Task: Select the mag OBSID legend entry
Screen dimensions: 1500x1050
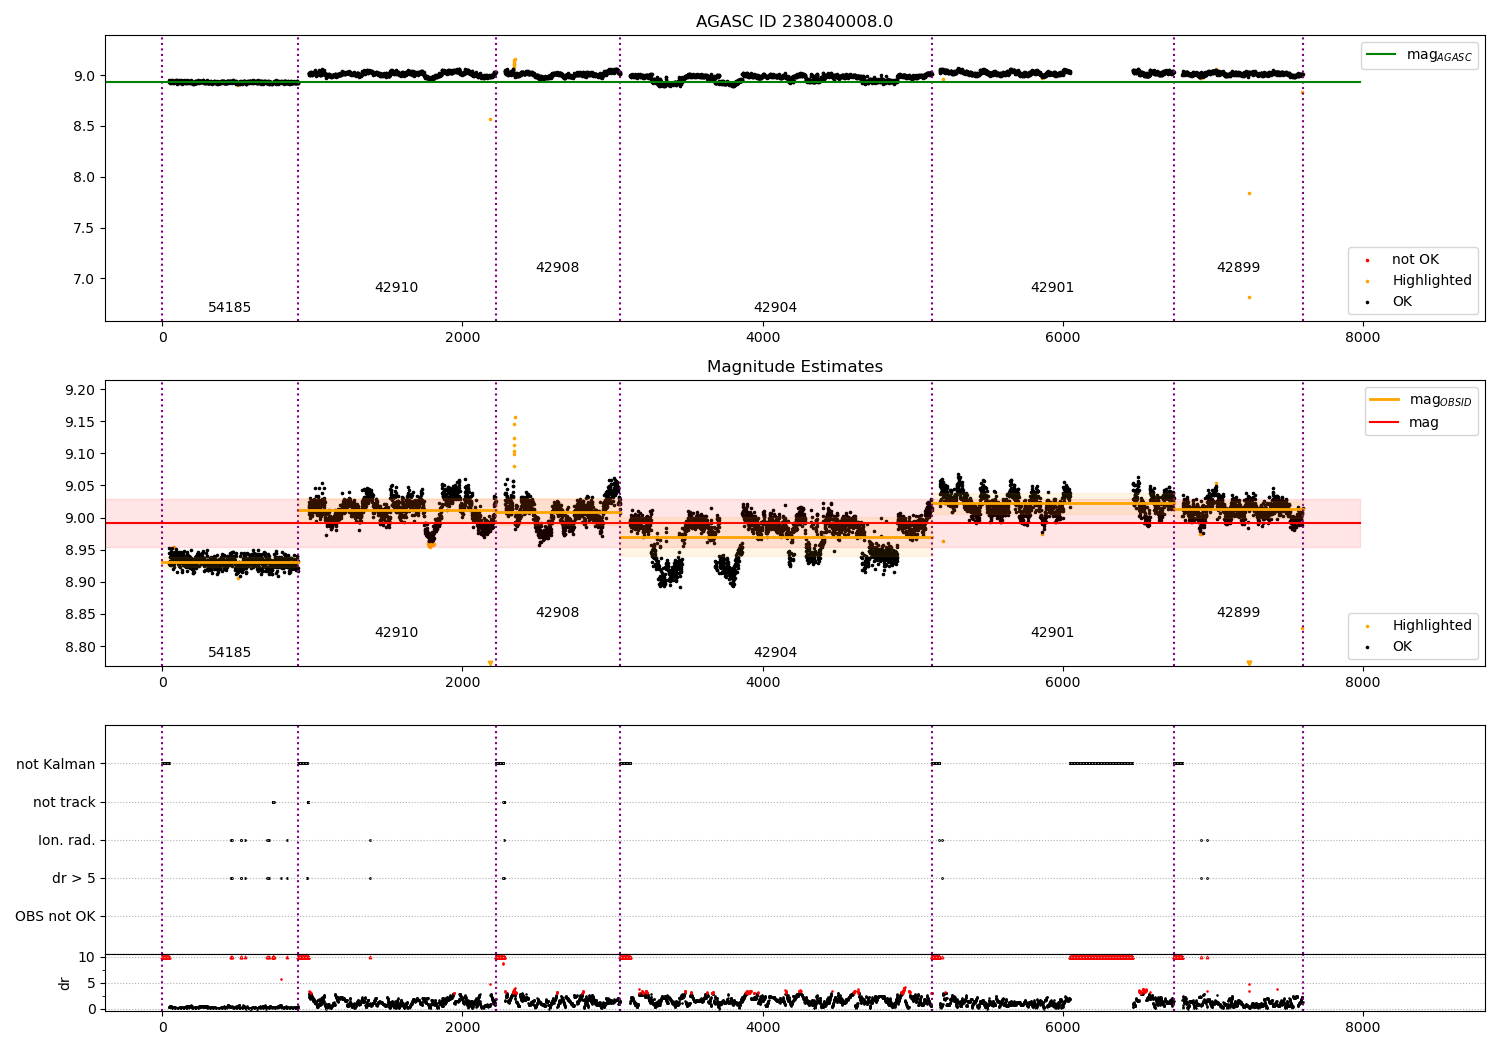Action: pyautogui.click(x=1421, y=400)
